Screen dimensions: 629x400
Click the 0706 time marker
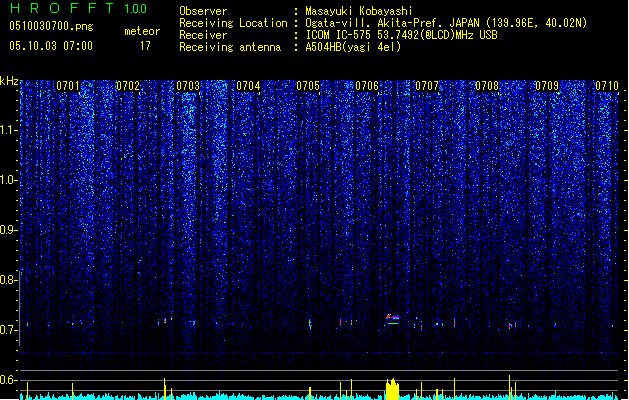367,86
